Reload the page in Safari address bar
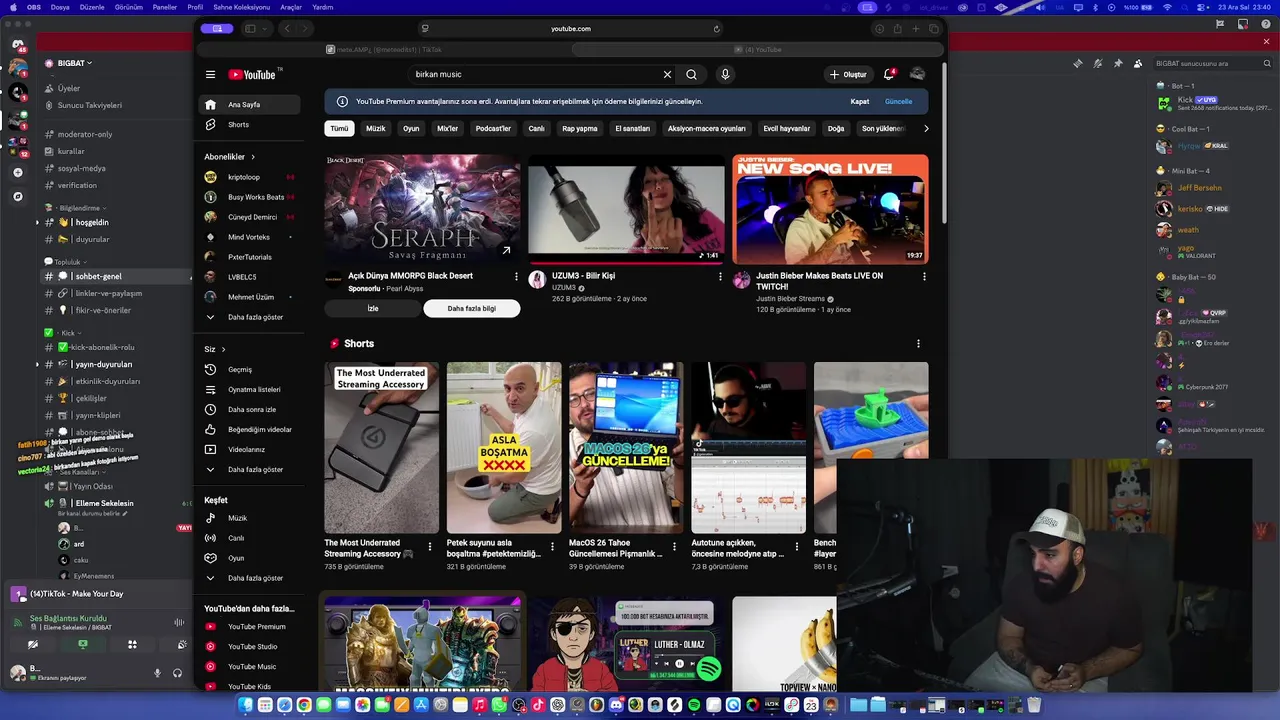Image resolution: width=1280 pixels, height=720 pixels. click(716, 29)
